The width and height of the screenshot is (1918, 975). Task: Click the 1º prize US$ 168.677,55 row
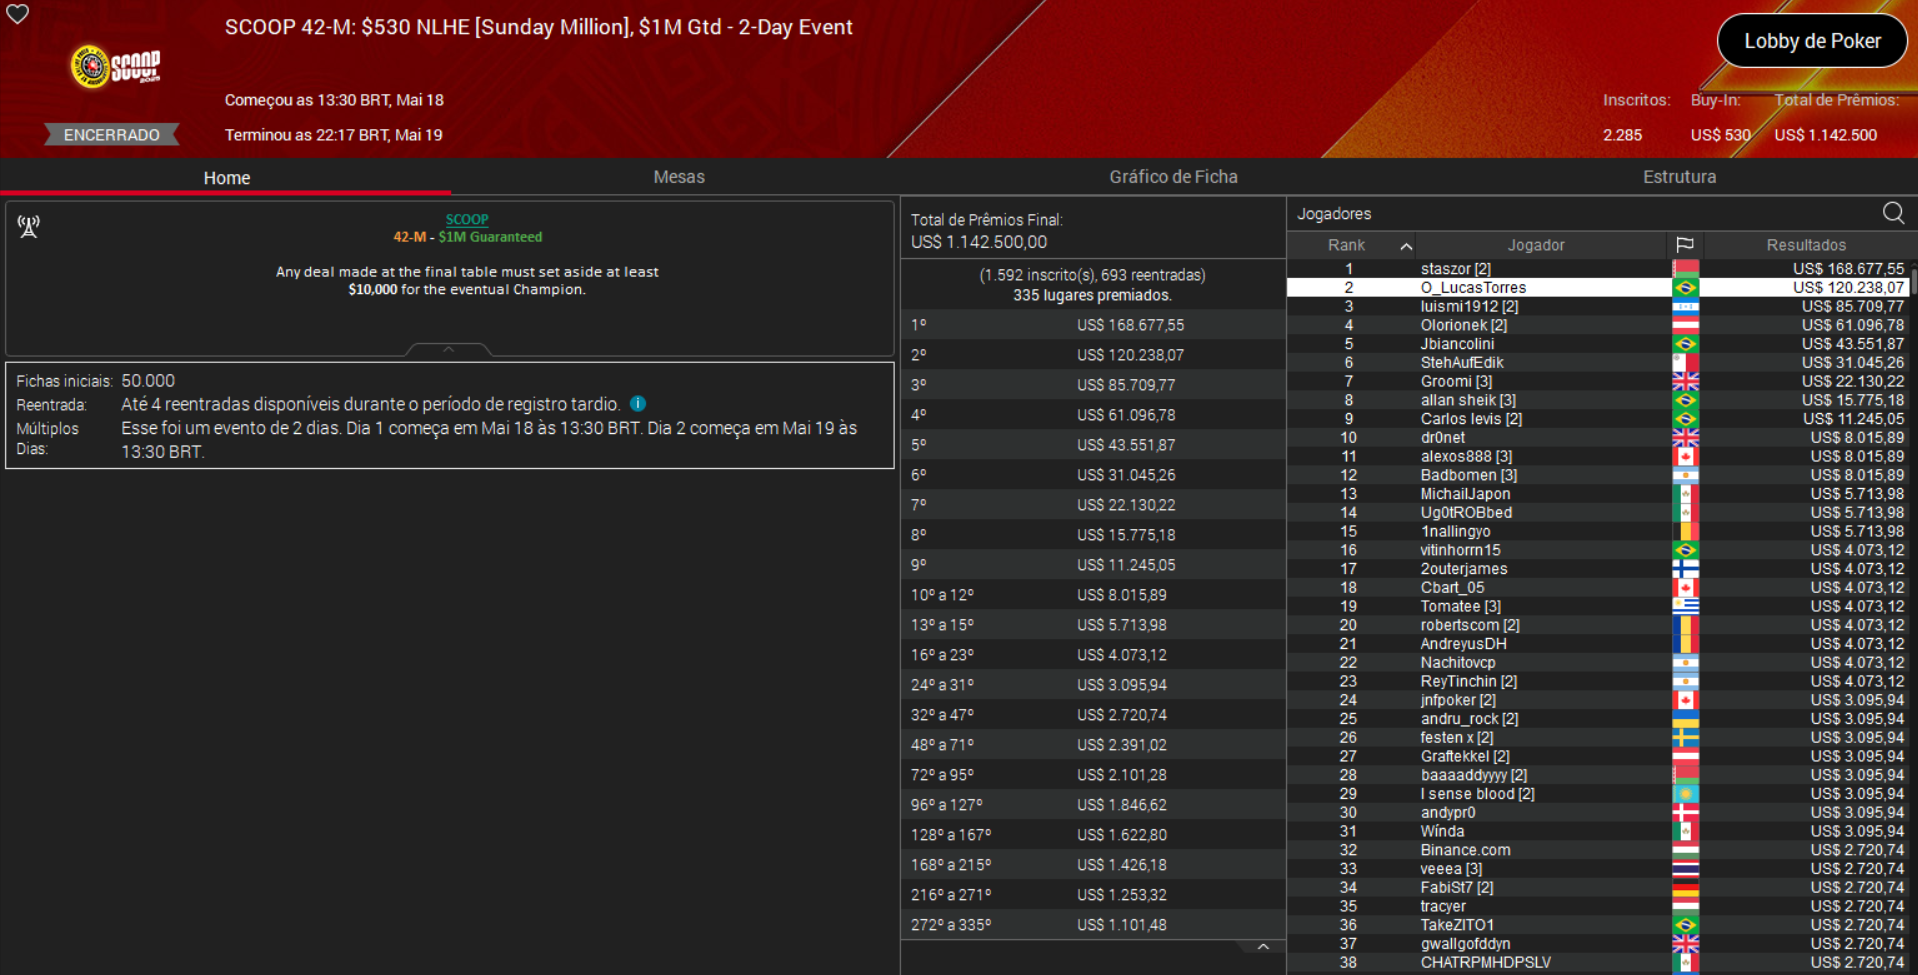[x=1093, y=325]
